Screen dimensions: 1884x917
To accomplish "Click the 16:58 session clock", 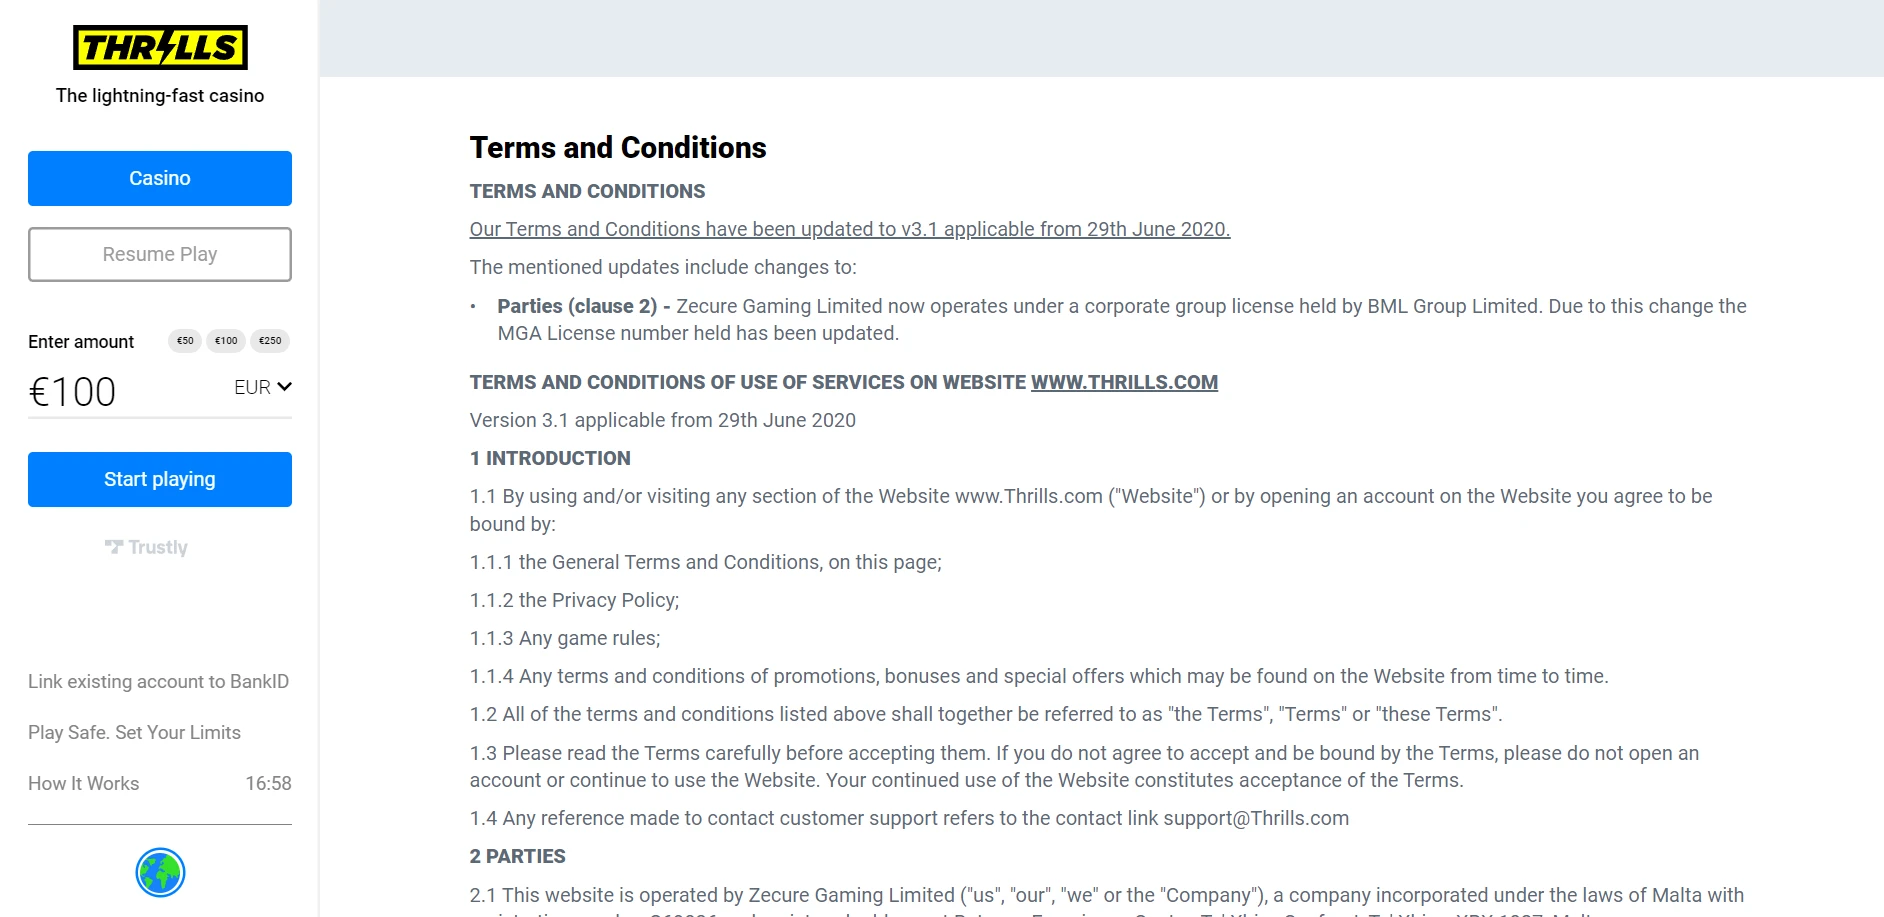I will (268, 783).
